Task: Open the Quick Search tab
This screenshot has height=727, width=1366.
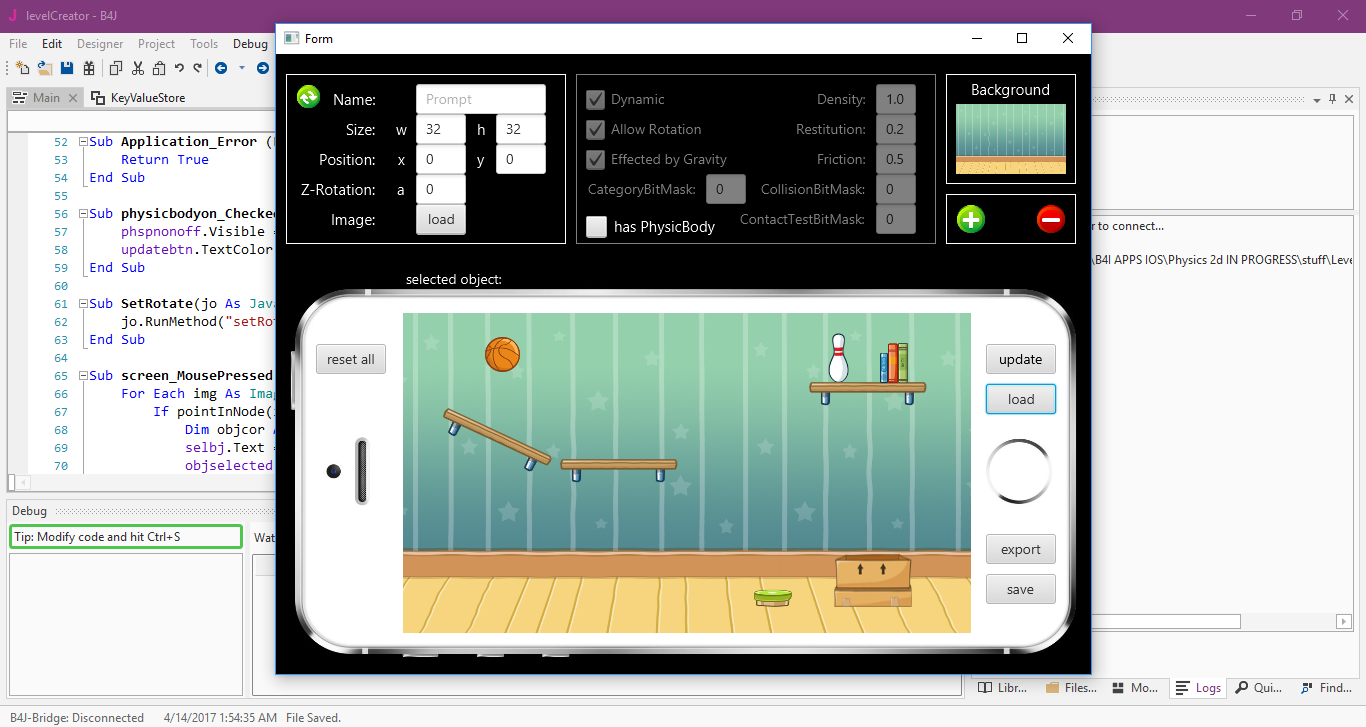Action: 1258,688
